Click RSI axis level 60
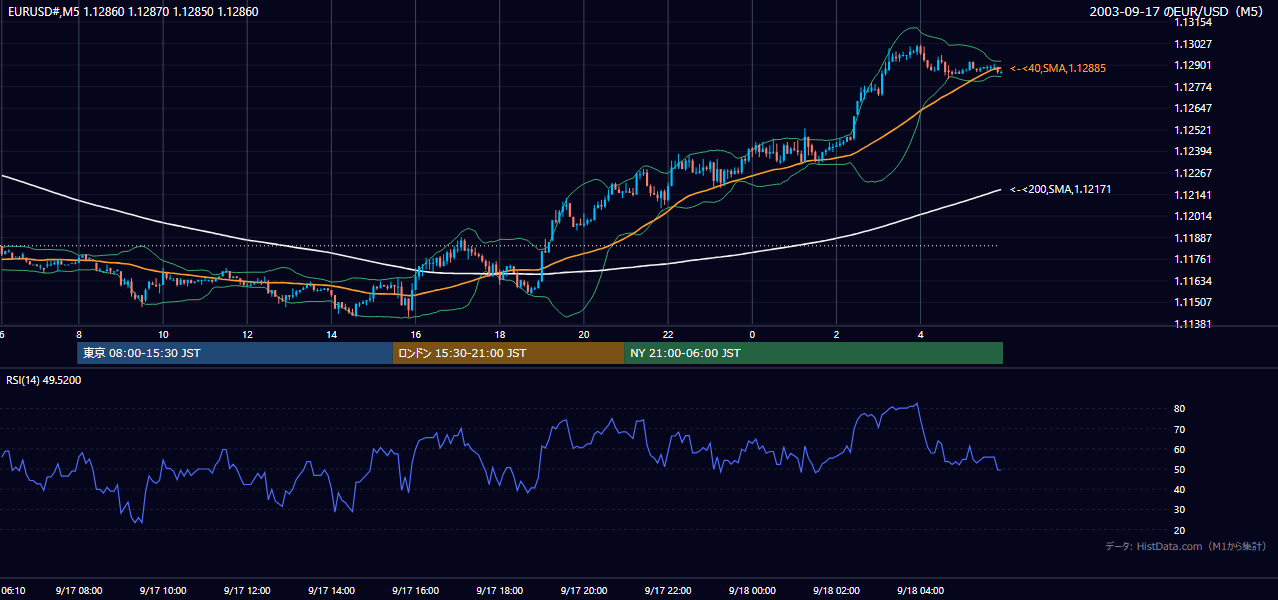Viewport: 1278px width, 600px height. click(1179, 449)
